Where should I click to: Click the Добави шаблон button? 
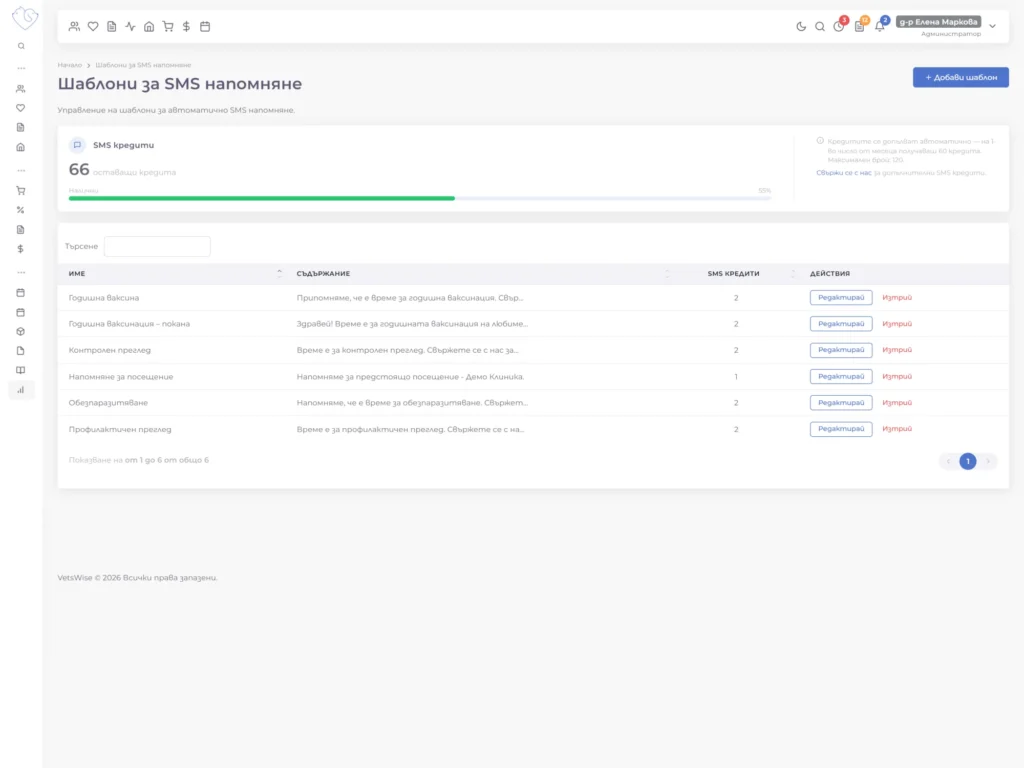click(961, 77)
